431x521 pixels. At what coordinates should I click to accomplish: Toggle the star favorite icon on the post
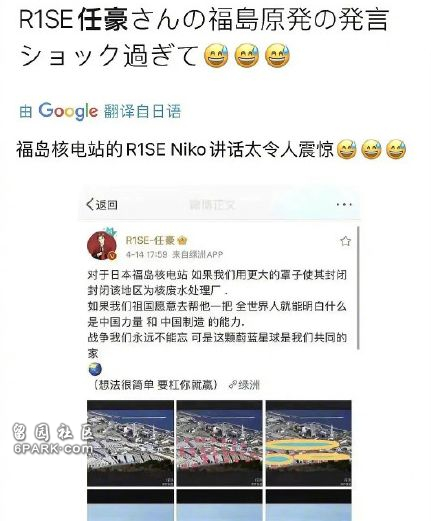coord(345,241)
